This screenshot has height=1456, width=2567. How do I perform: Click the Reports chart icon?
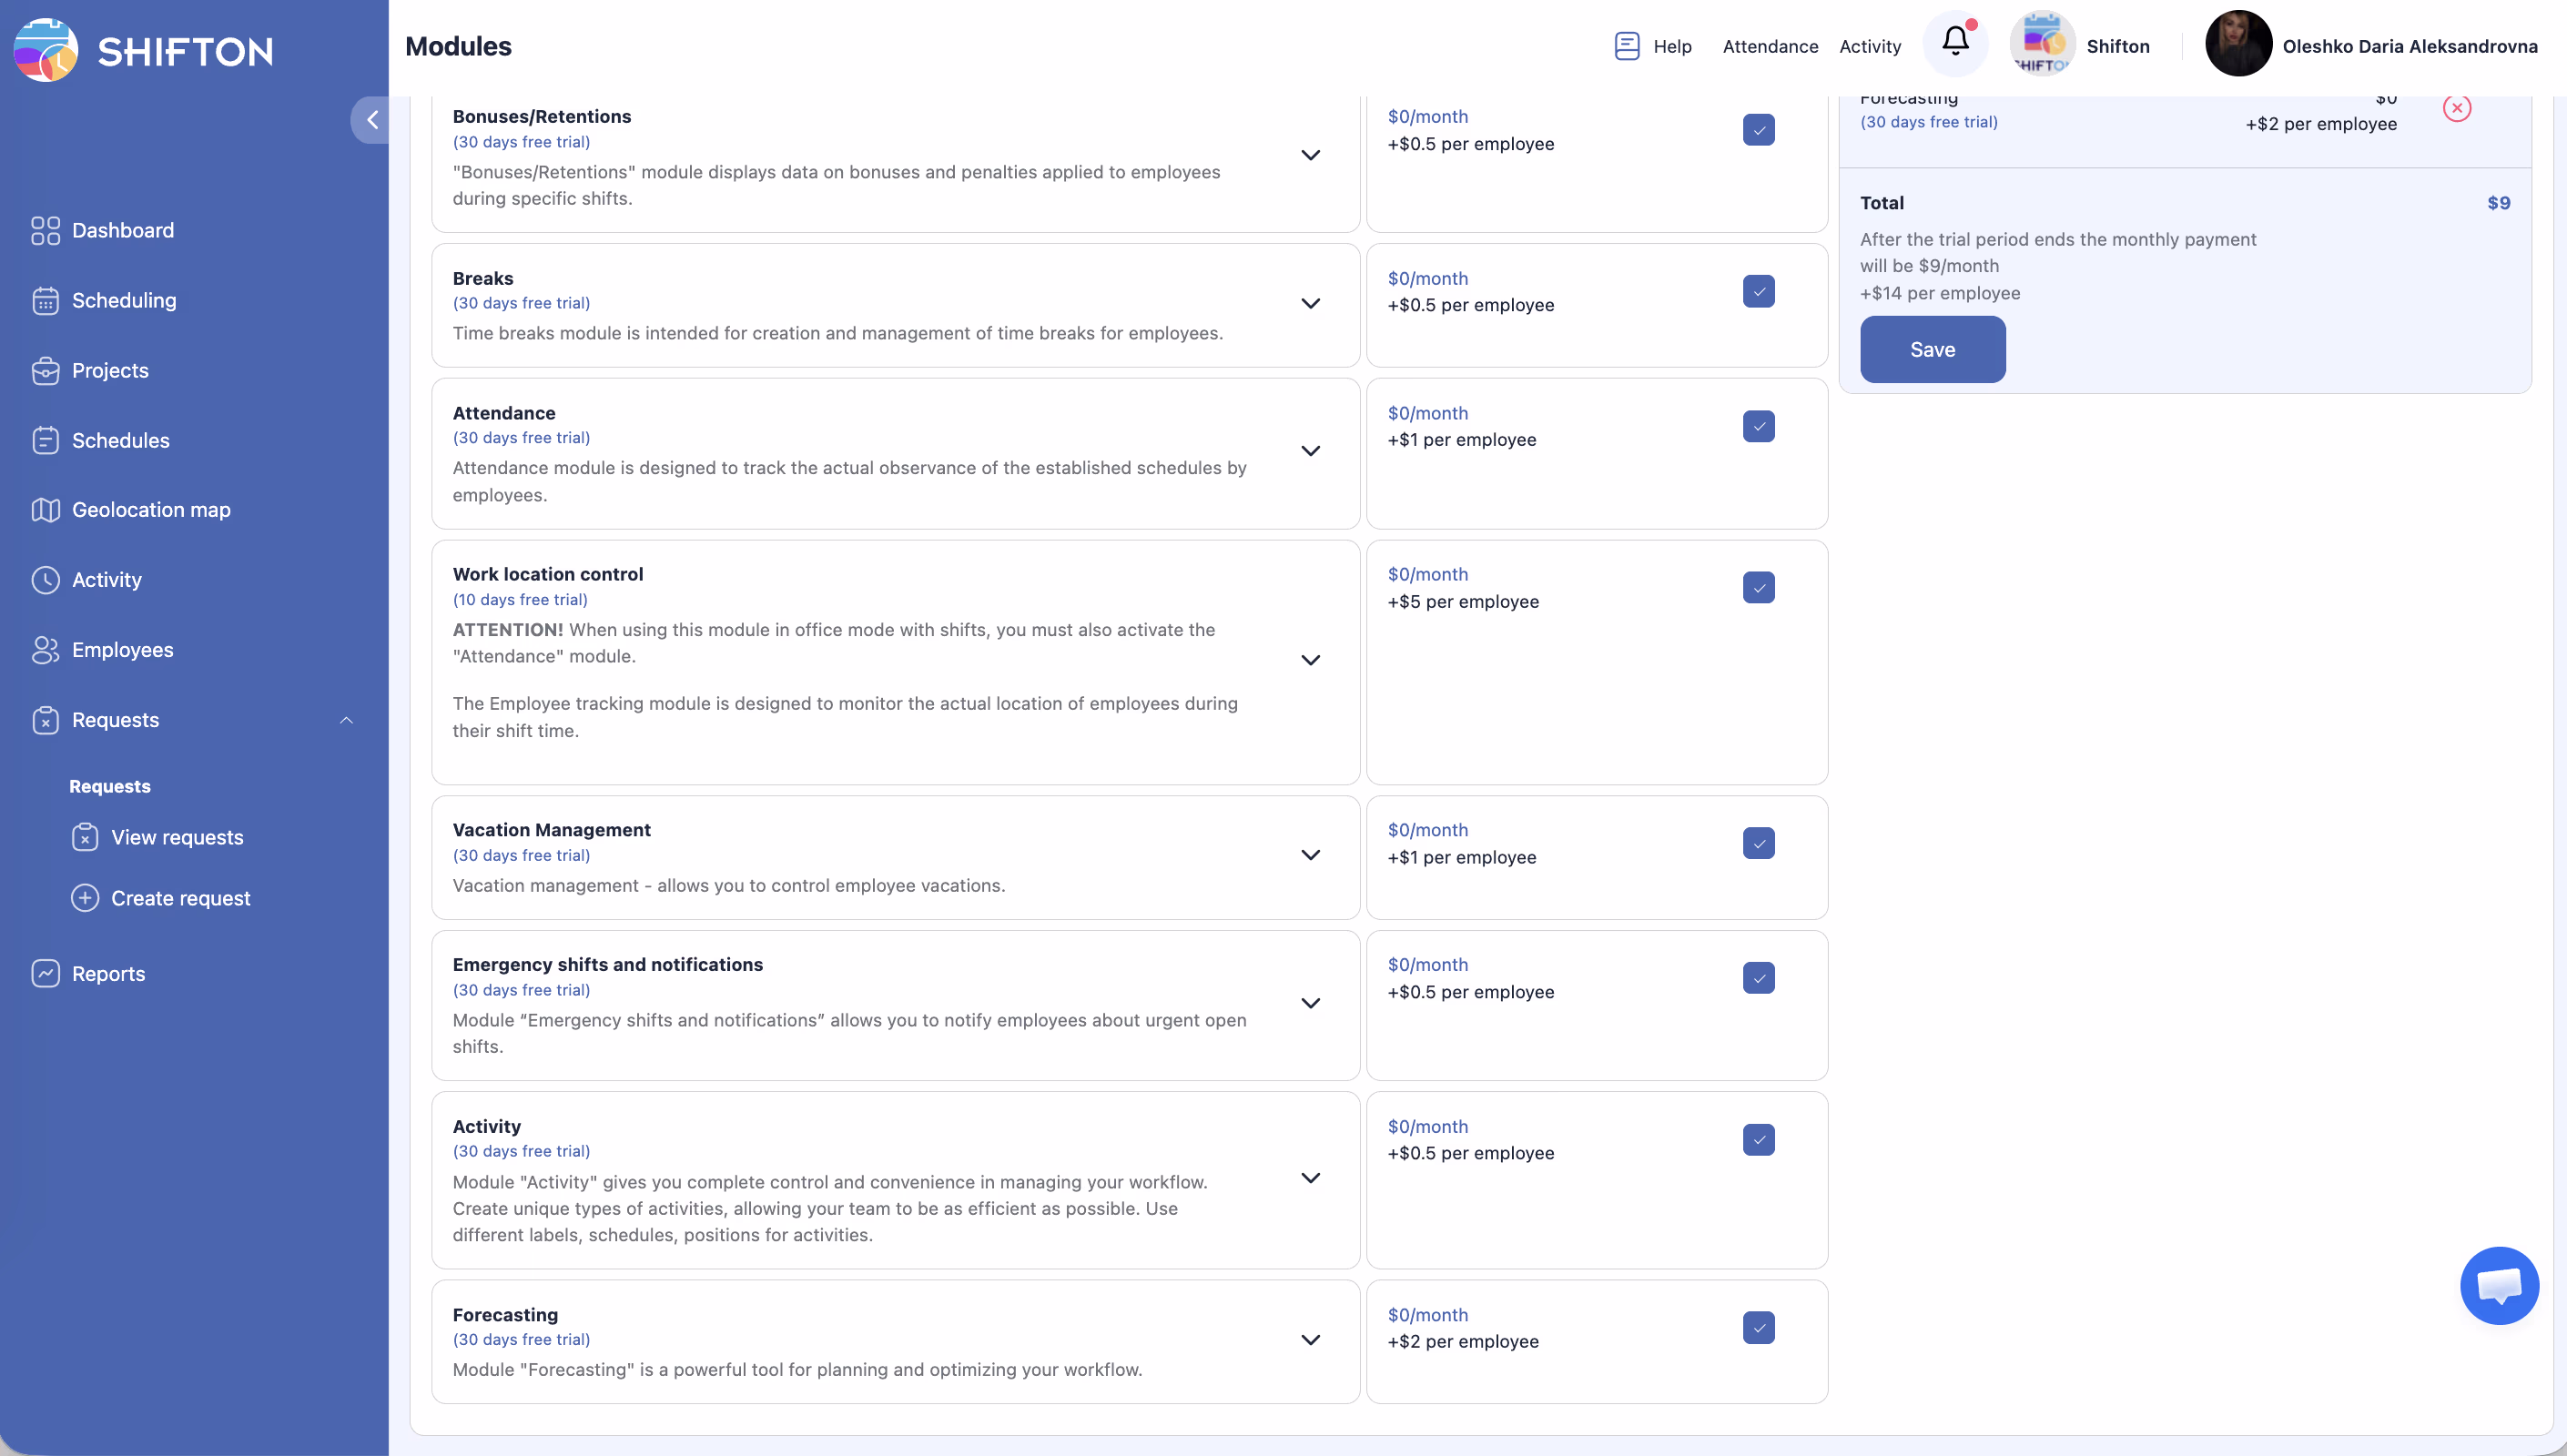45,974
